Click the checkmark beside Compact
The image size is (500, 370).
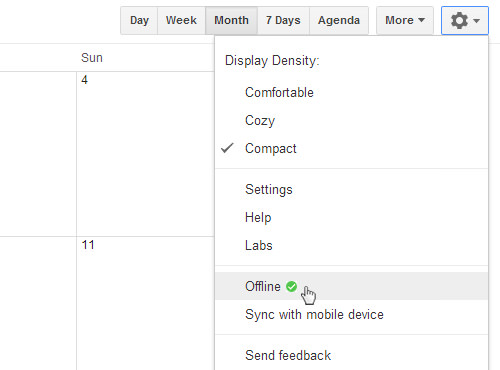227,148
